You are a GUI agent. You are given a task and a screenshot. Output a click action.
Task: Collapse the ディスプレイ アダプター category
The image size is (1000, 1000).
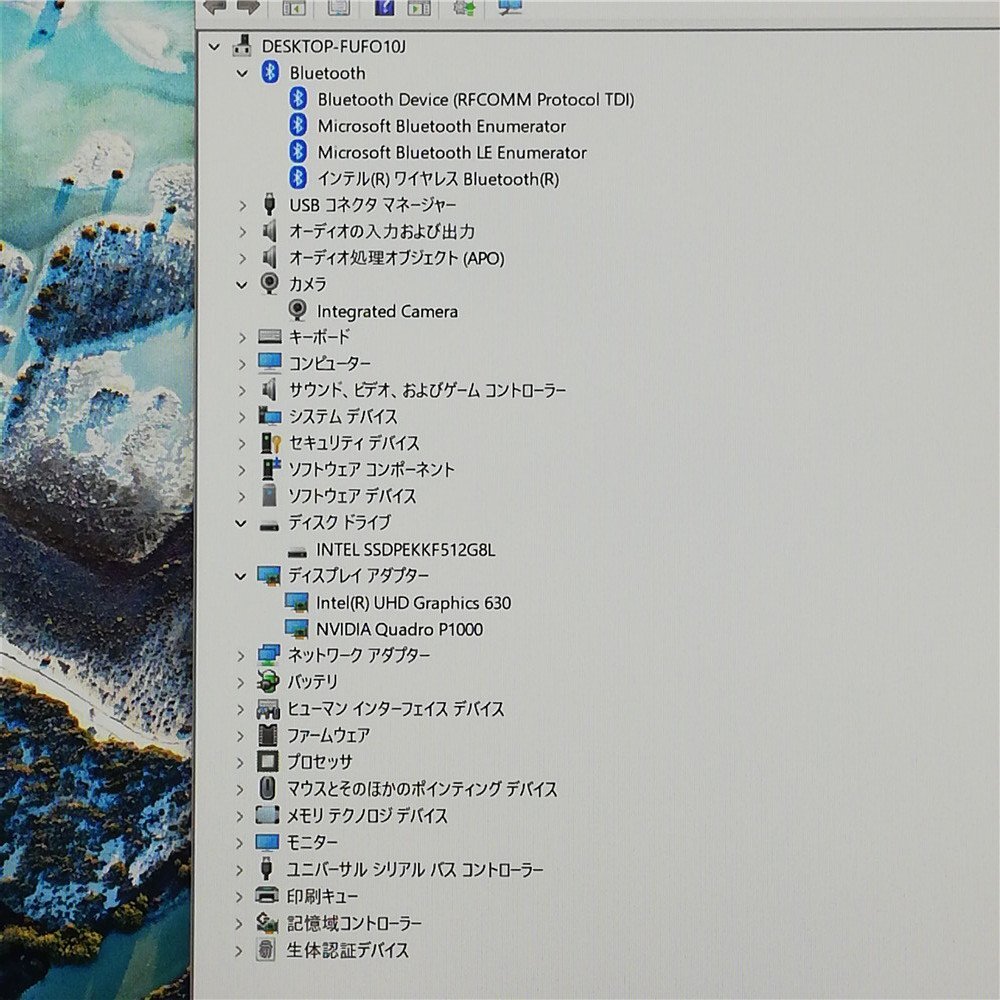click(x=240, y=577)
